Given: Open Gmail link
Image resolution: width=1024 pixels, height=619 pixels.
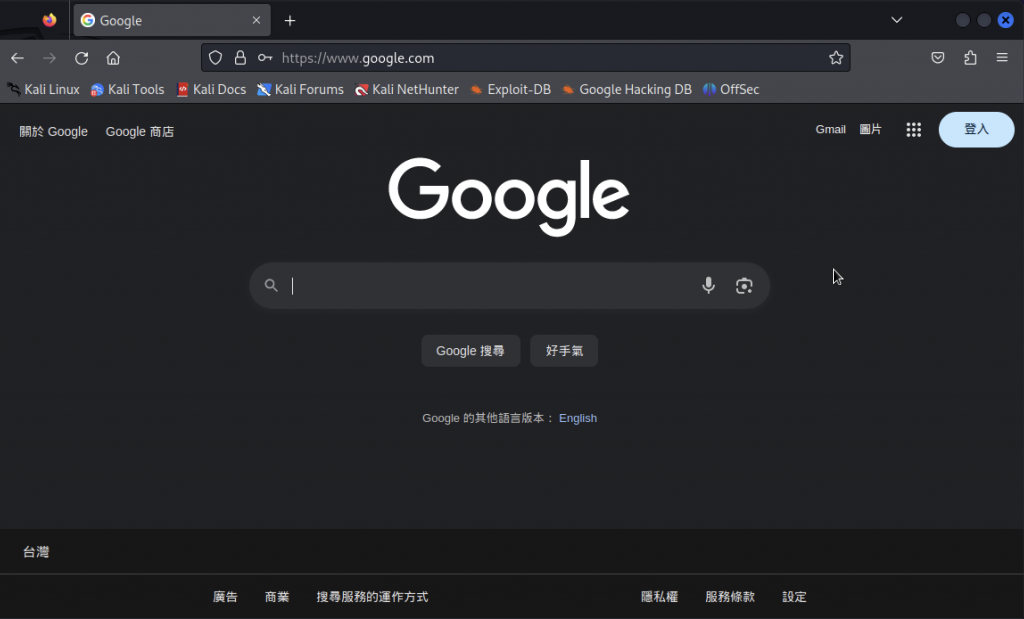Looking at the screenshot, I should click(831, 129).
